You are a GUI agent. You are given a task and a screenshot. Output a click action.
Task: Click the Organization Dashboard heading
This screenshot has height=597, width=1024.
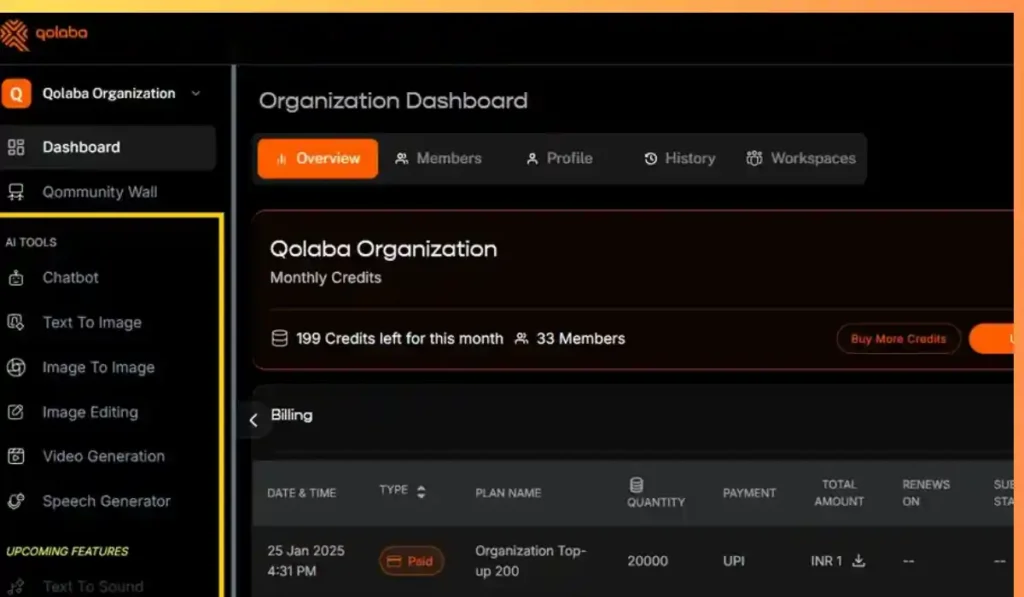(393, 101)
